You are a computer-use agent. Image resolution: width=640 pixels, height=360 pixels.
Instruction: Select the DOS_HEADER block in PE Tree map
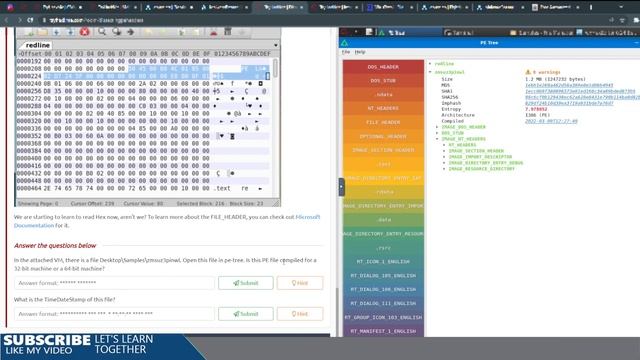[383, 67]
